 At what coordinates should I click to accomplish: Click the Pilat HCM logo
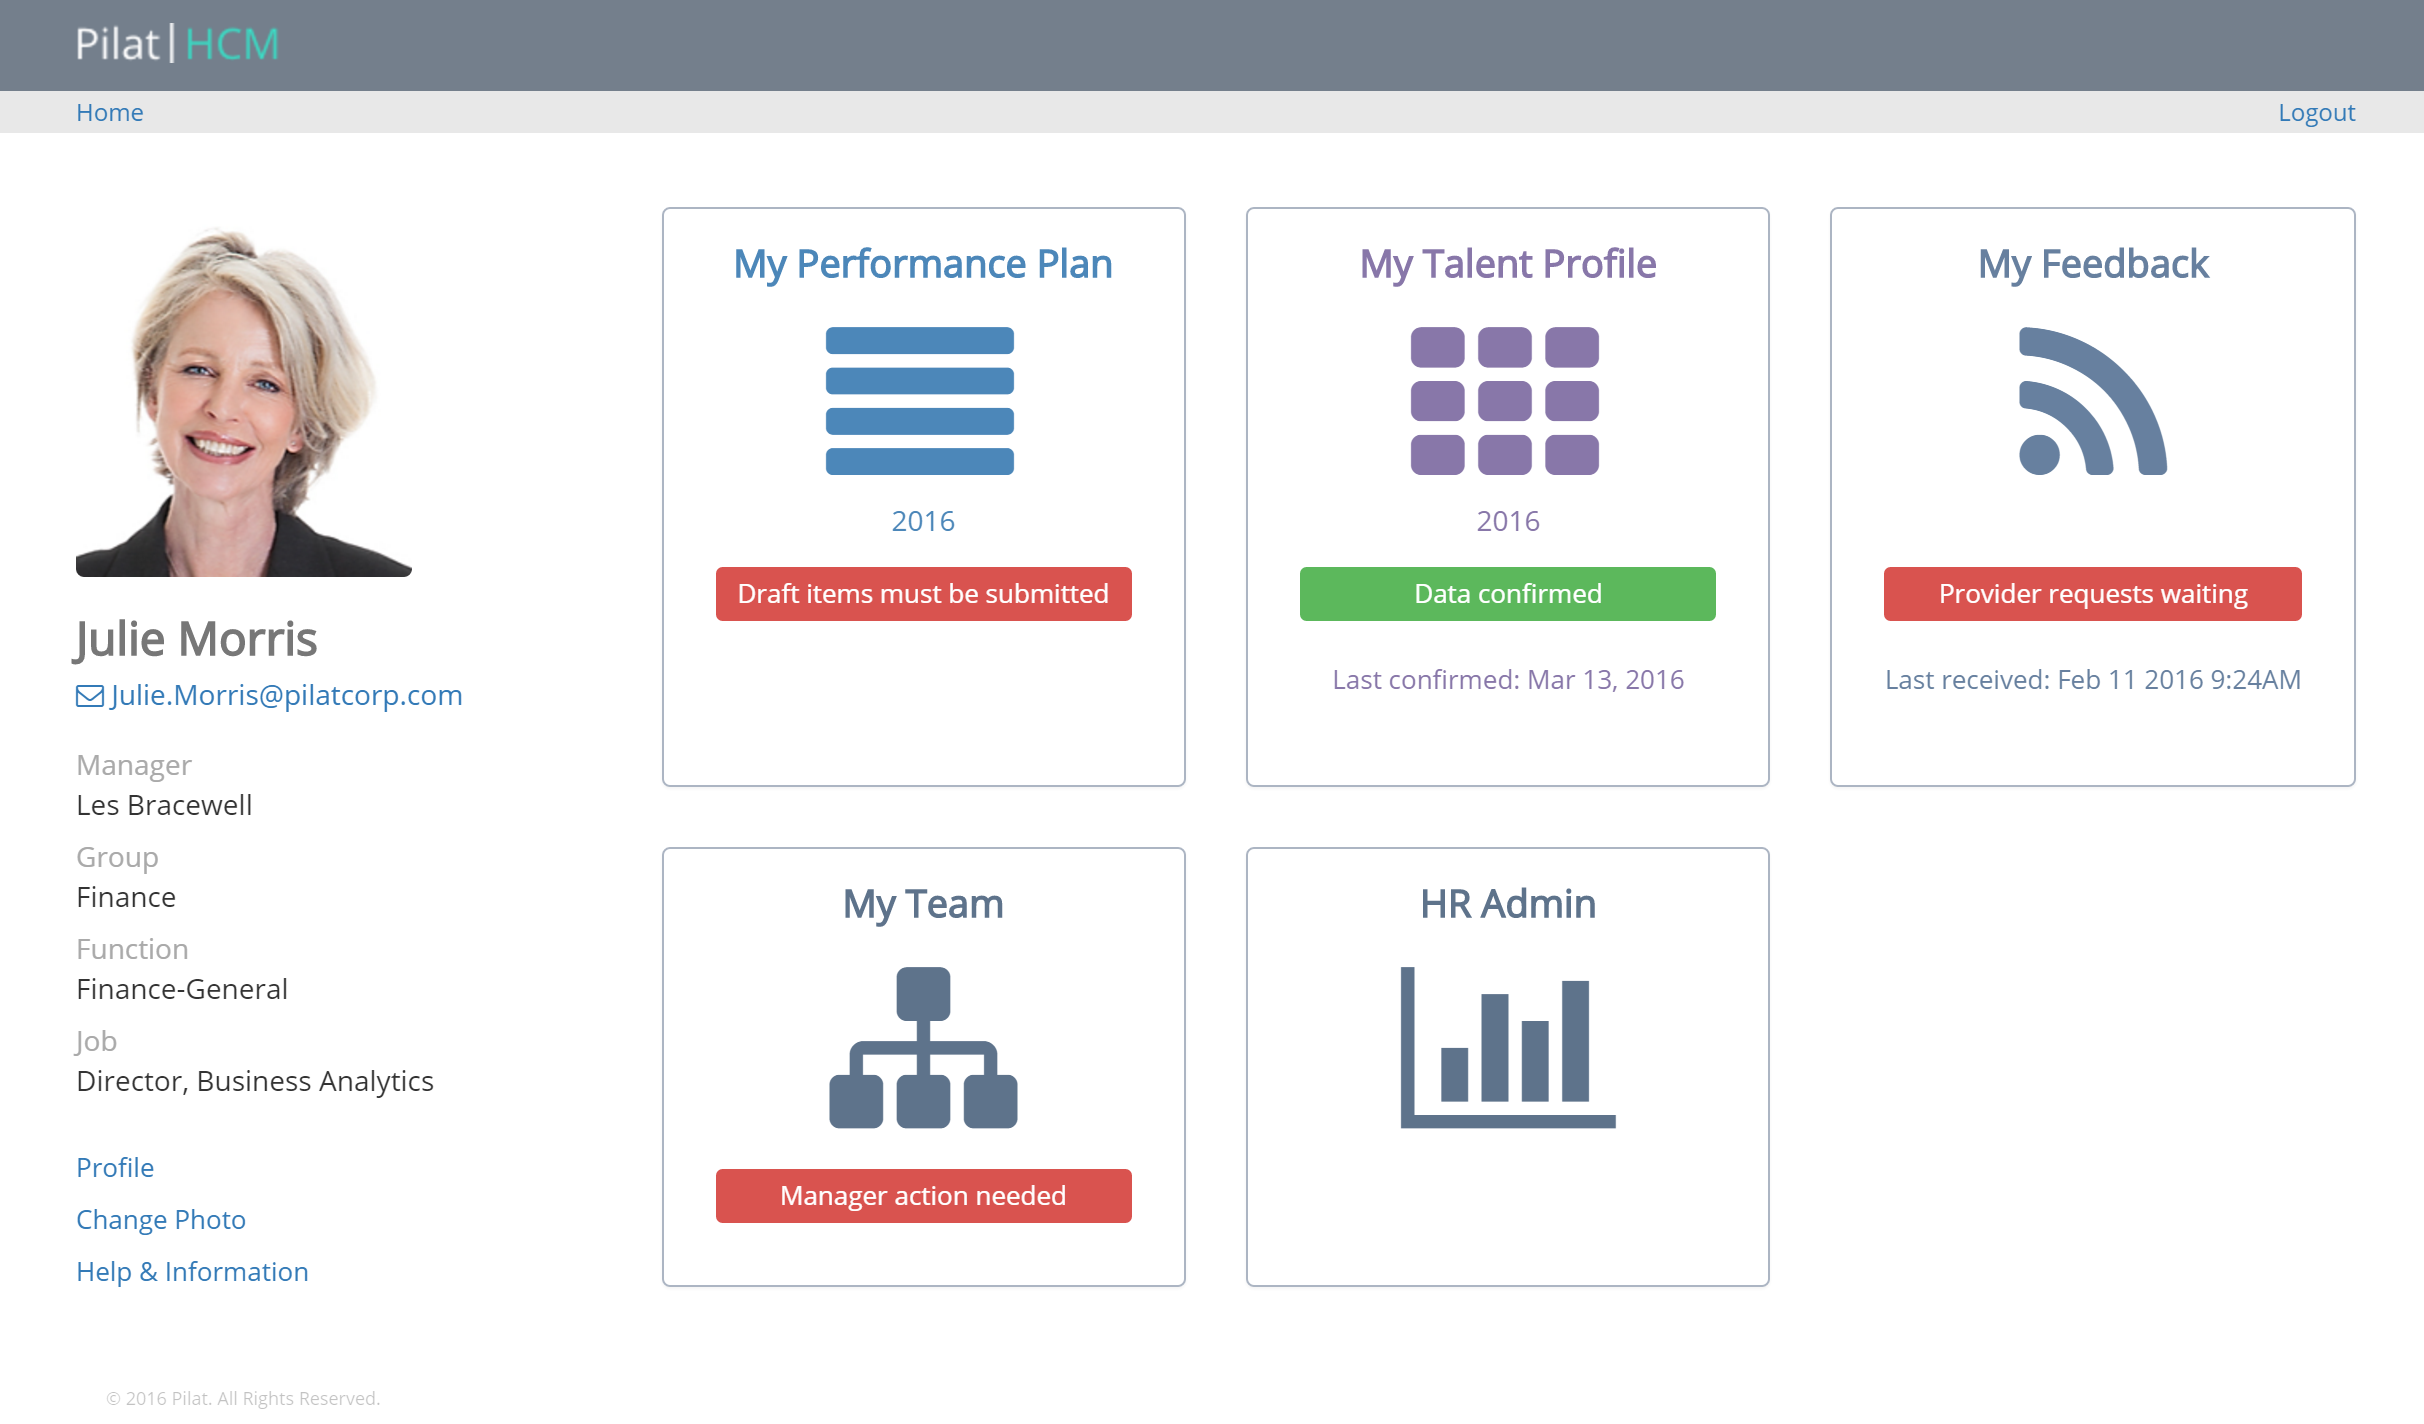tap(177, 44)
